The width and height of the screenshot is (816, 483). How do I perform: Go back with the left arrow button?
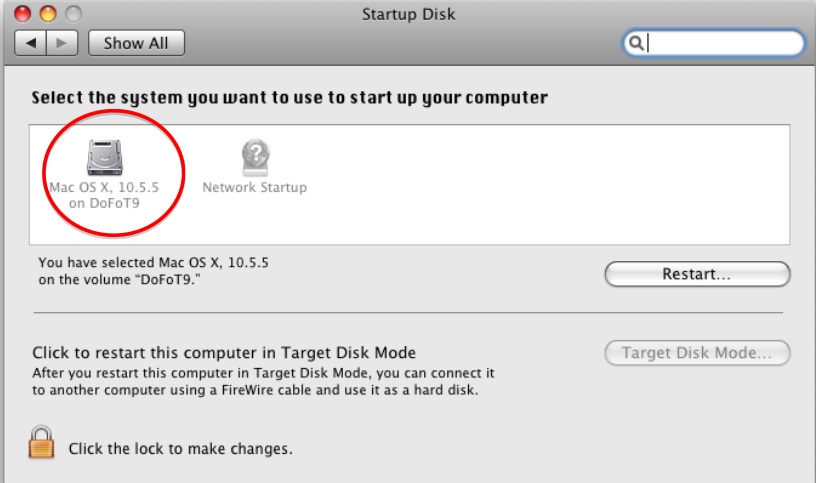point(31,43)
